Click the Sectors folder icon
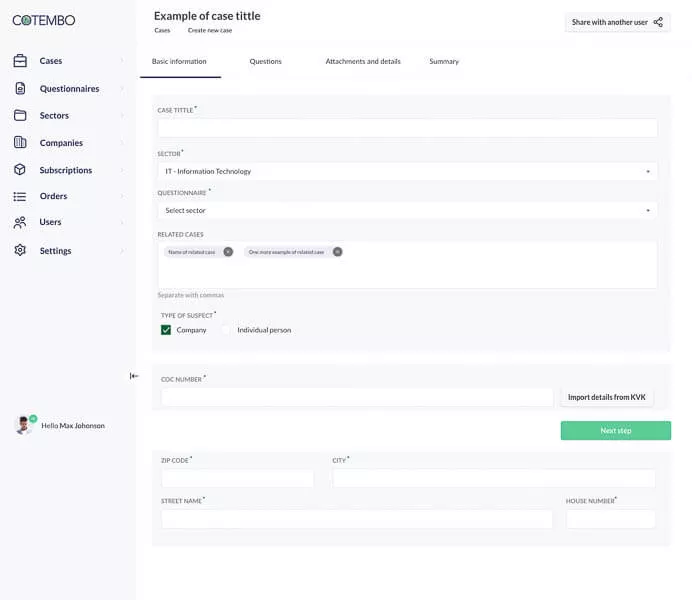Image resolution: width=692 pixels, height=600 pixels. (20, 115)
